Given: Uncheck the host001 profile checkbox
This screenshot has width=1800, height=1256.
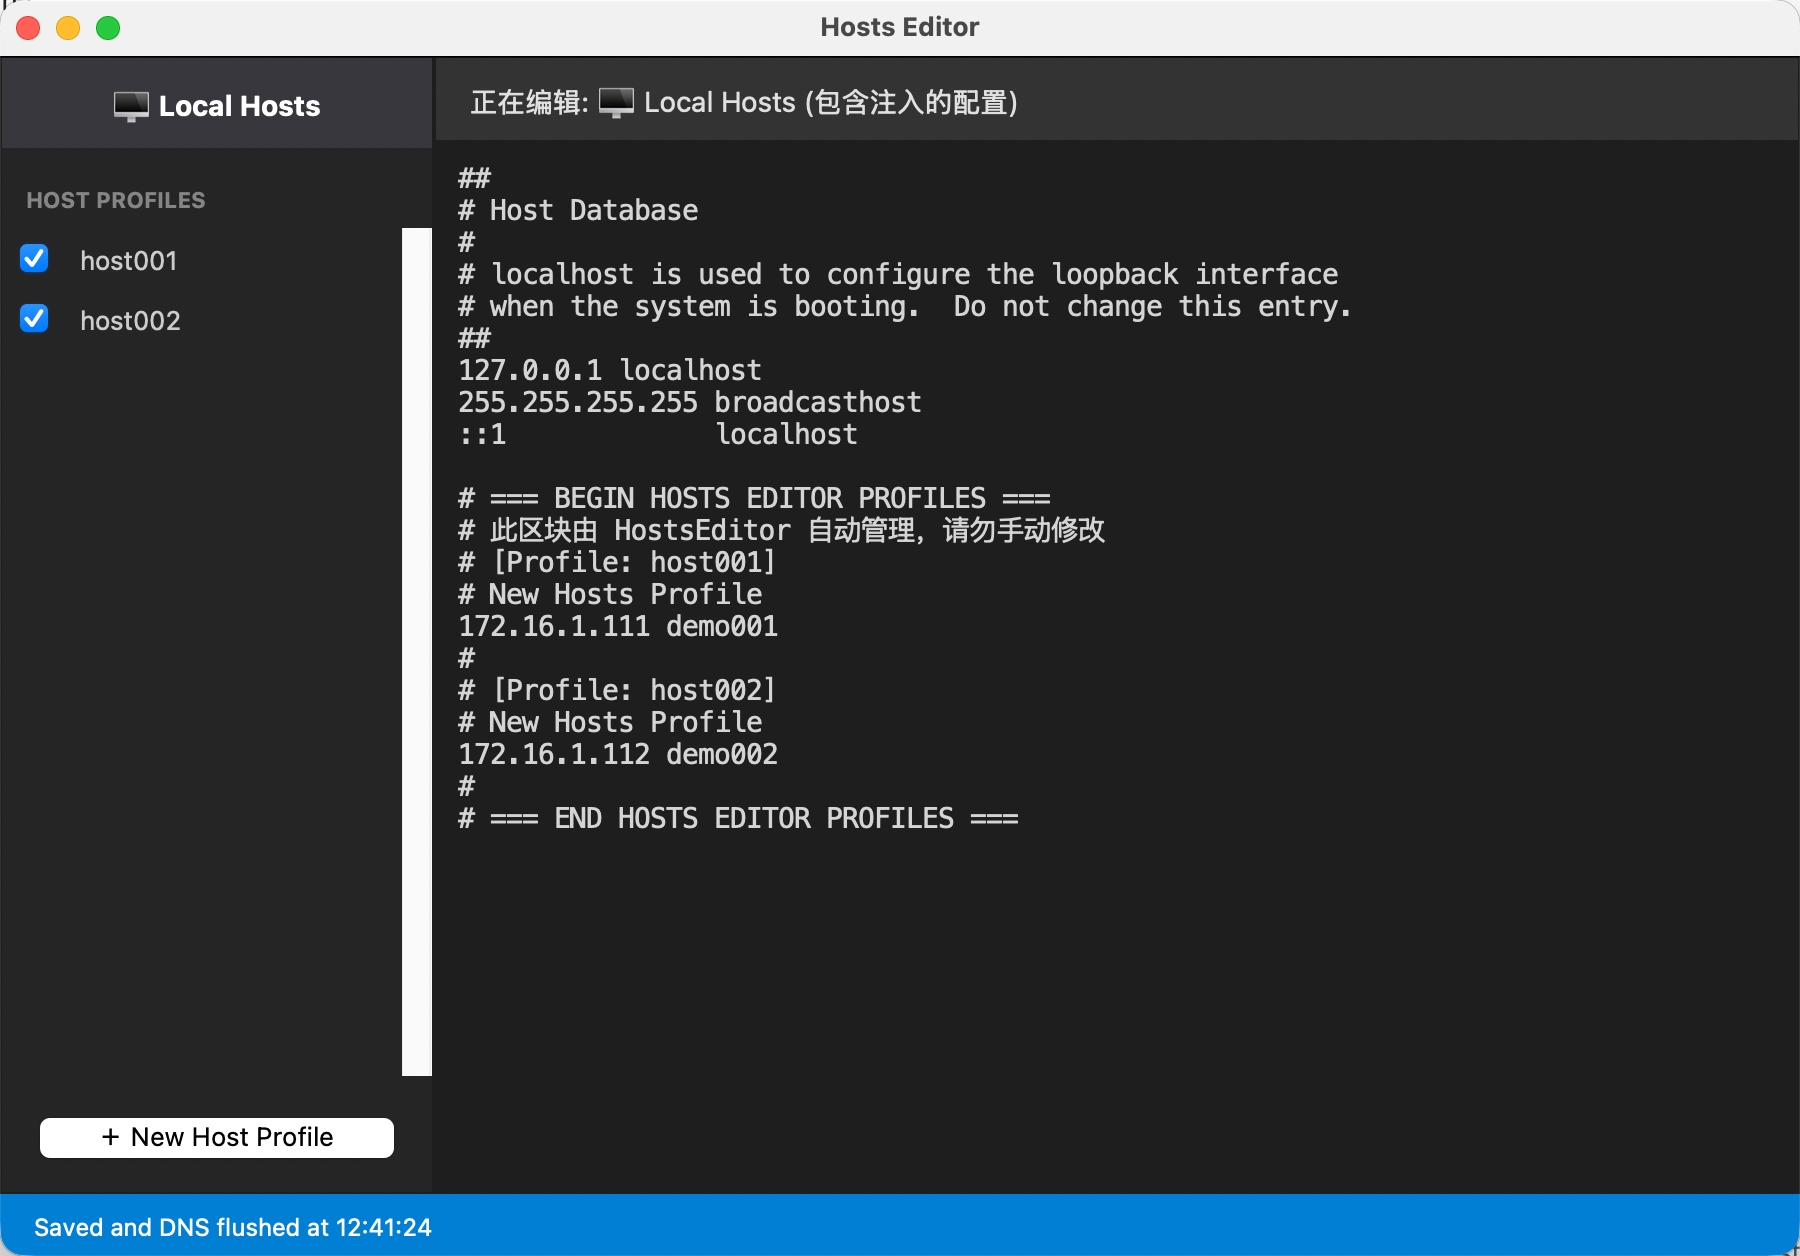Looking at the screenshot, I should pos(35,259).
